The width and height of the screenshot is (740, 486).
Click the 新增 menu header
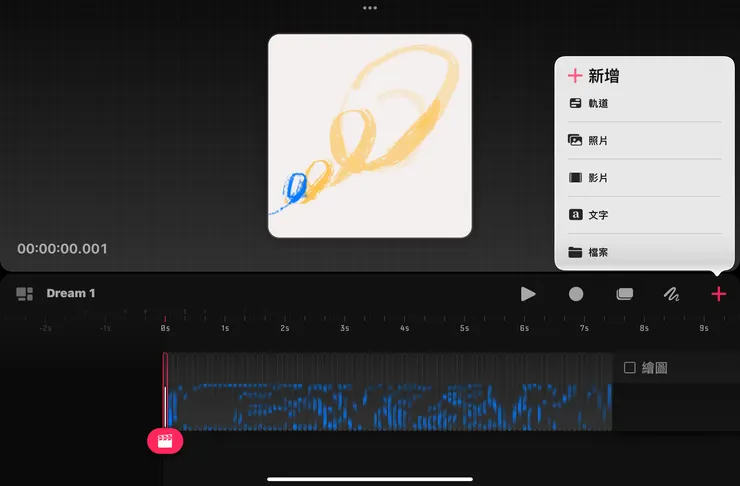click(604, 76)
